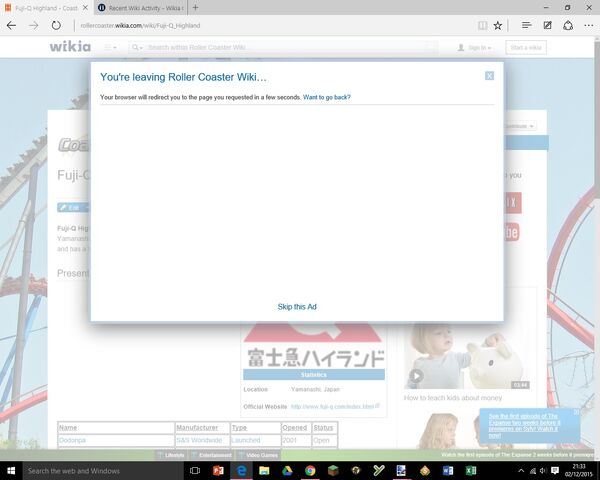Open the Dodonpa coaster link
Screen dimensions: 600x480
tap(72, 440)
